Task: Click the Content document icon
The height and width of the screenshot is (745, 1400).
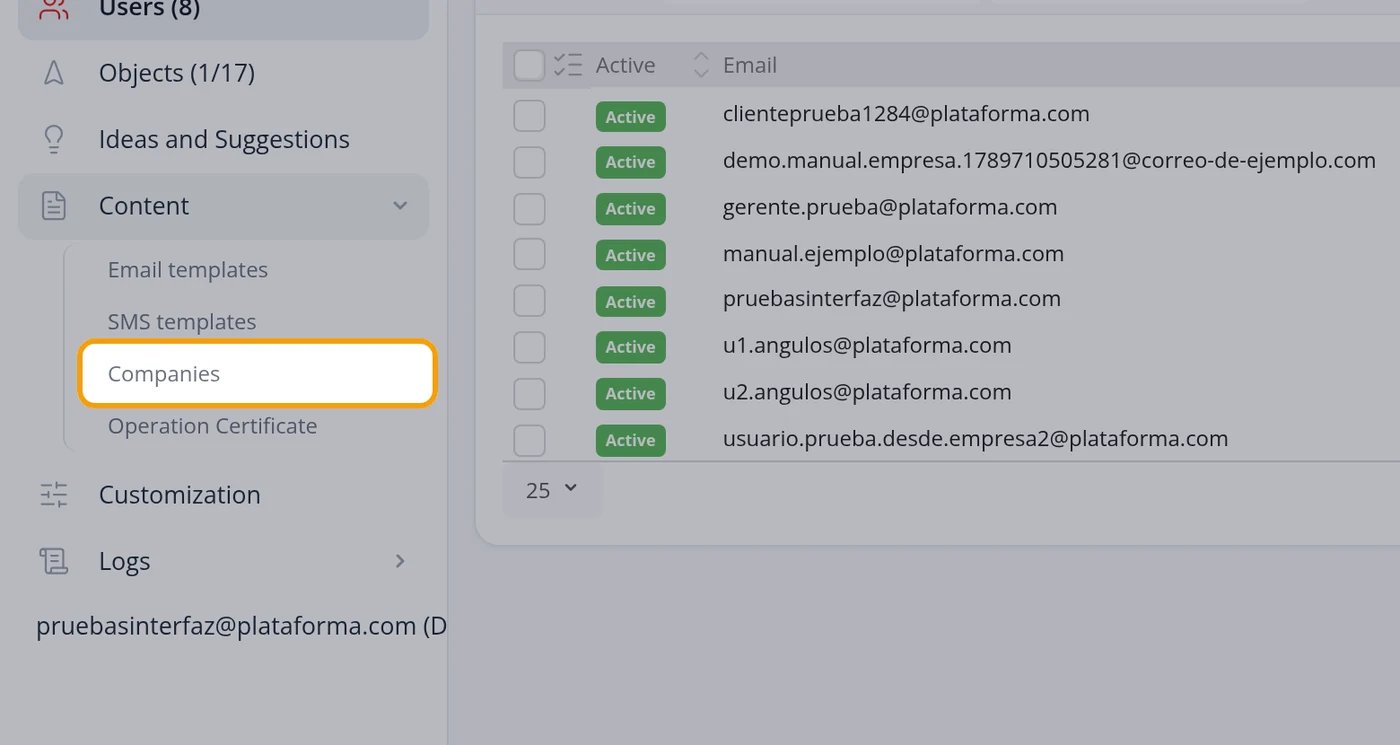Action: (54, 206)
